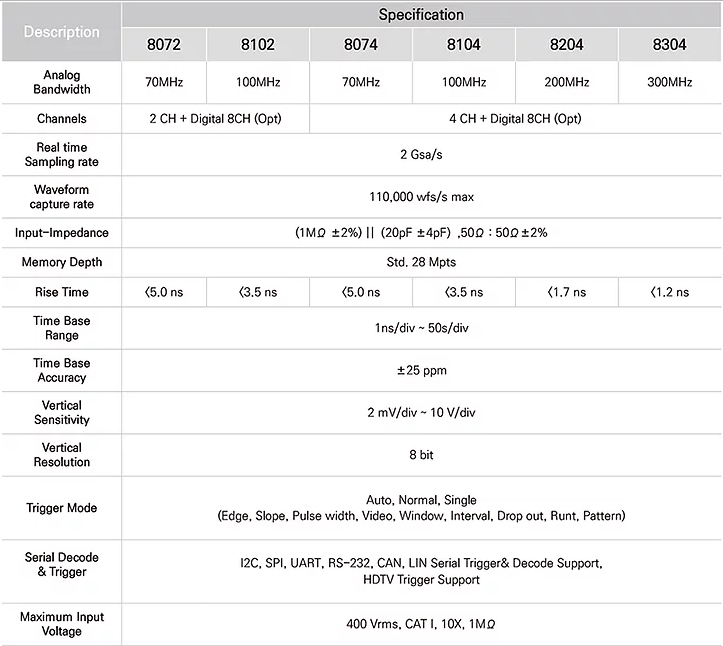This screenshot has height=646, width=723.
Task: Click the 300MHz analog bandwidth value
Action: [669, 82]
